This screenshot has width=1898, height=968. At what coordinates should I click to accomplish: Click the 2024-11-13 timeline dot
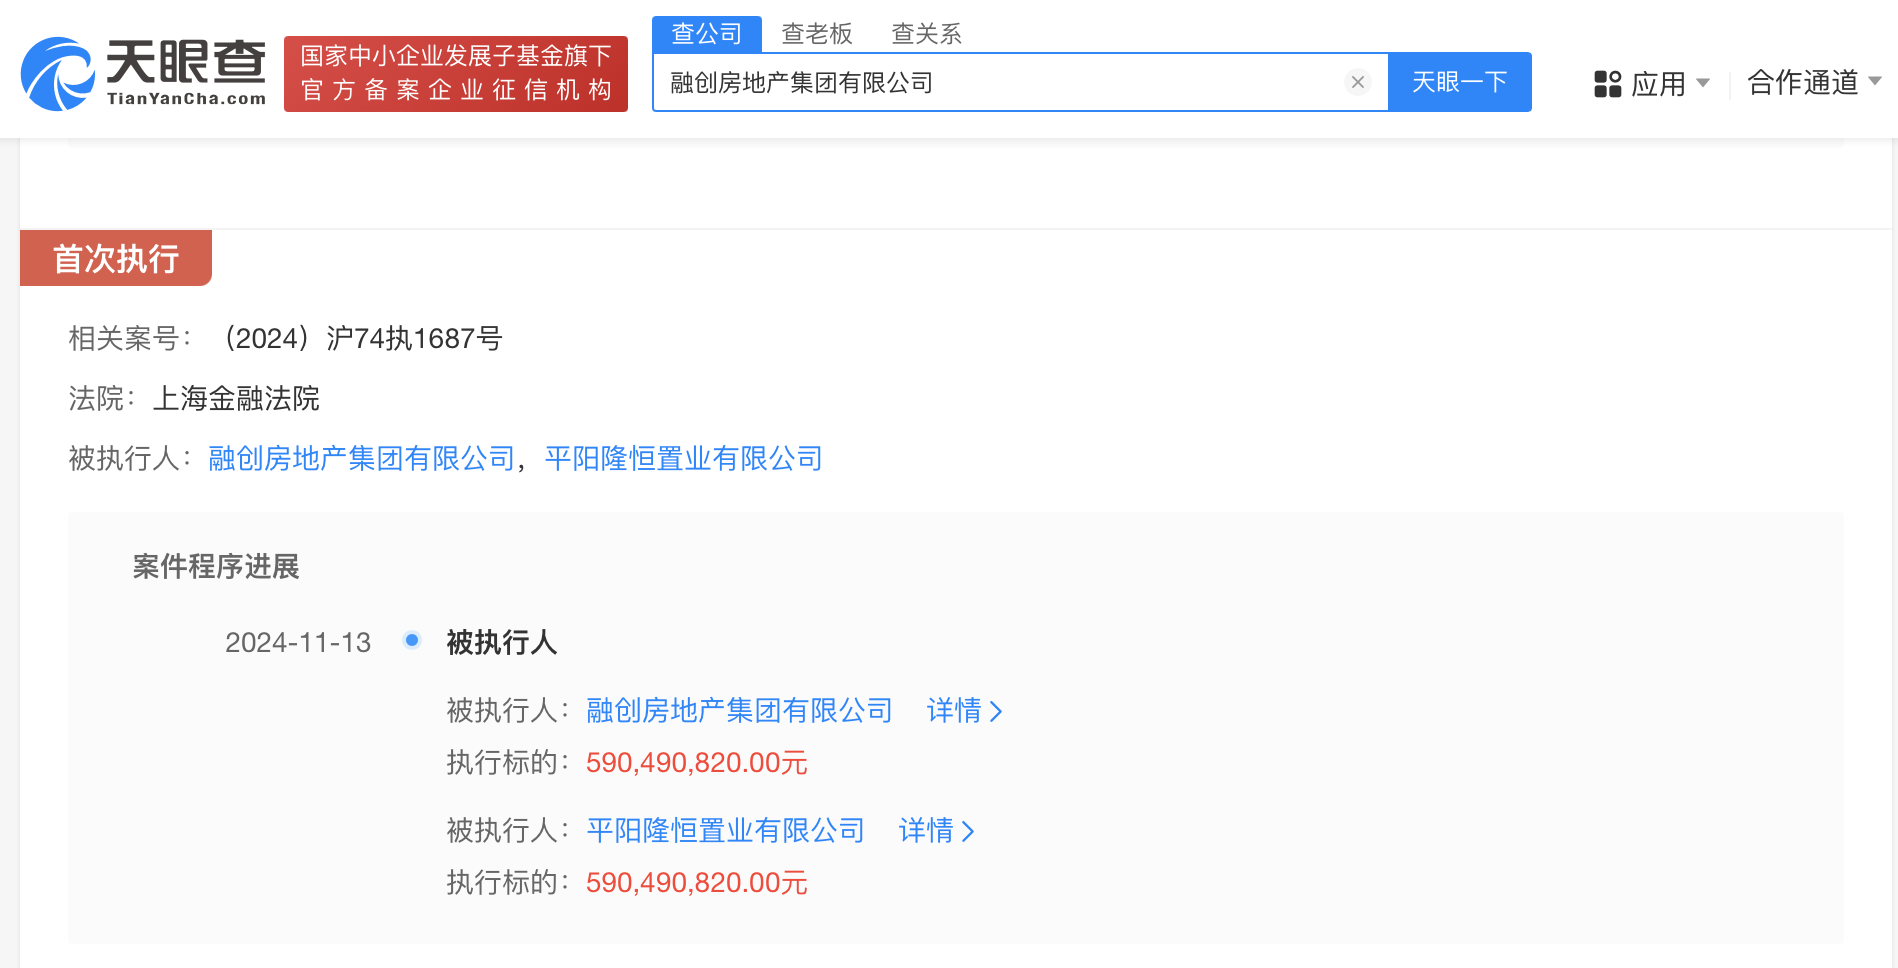(x=411, y=640)
